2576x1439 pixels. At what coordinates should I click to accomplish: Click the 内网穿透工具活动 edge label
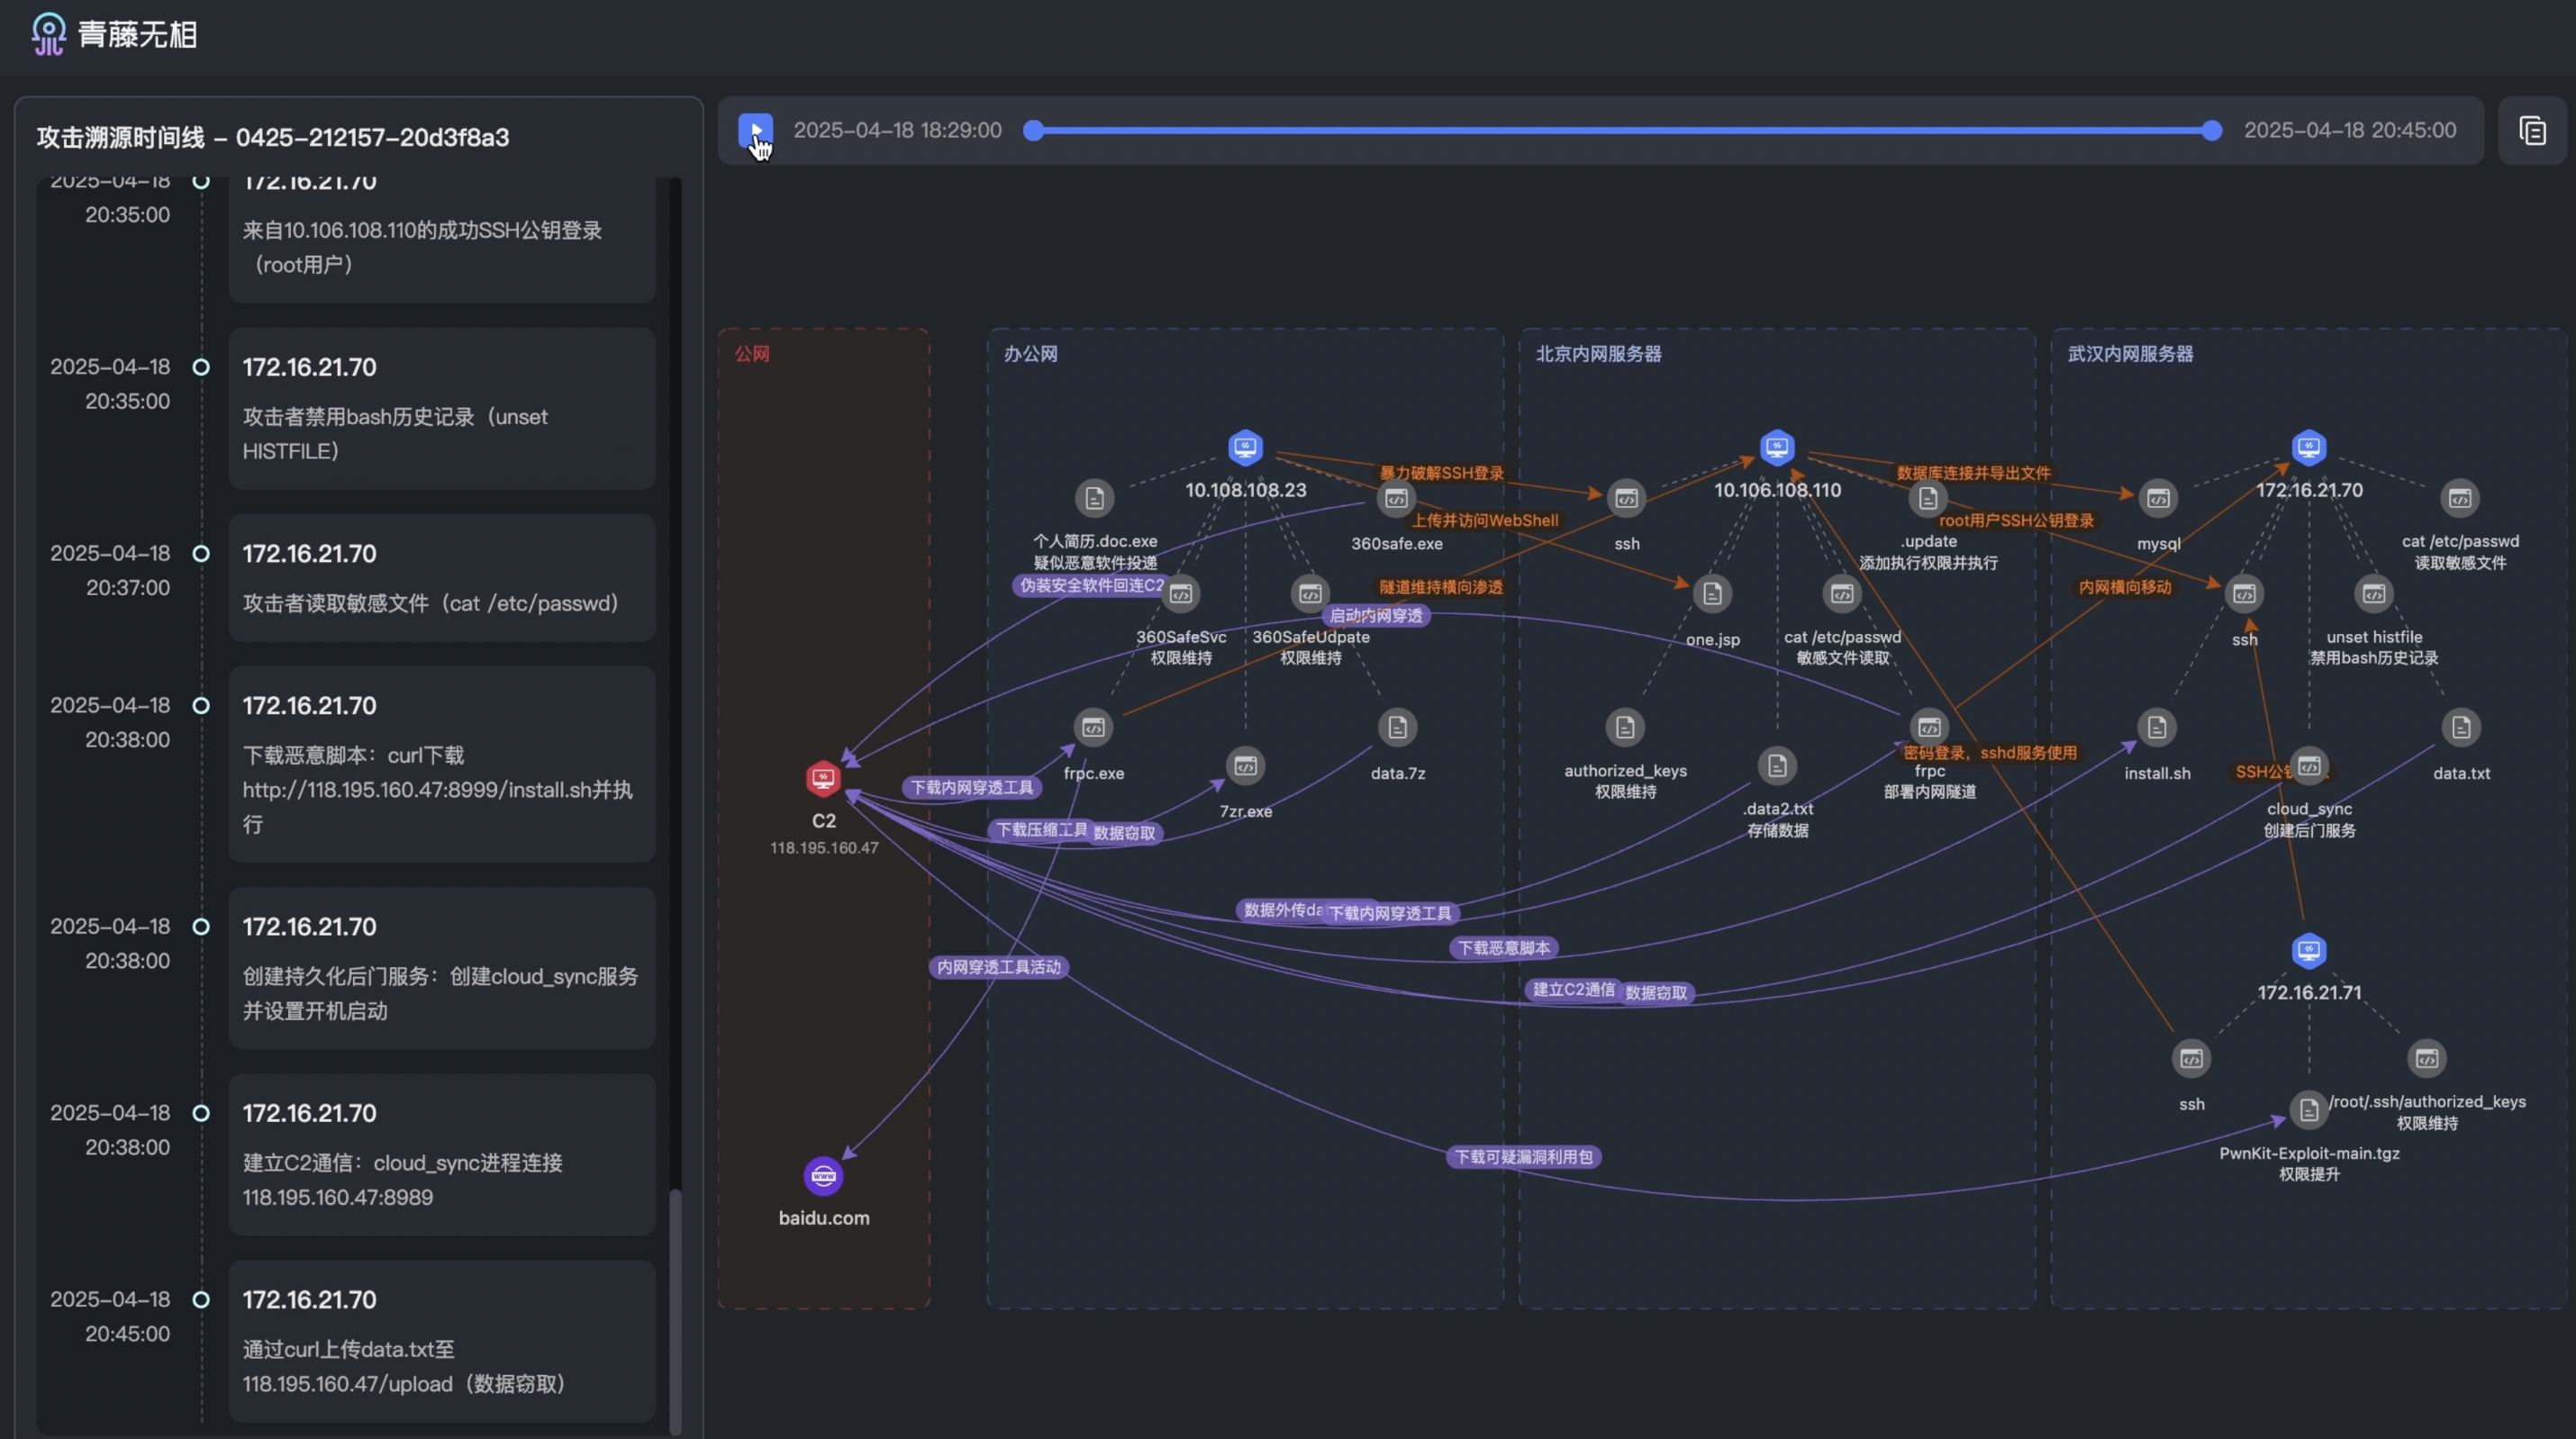[998, 967]
